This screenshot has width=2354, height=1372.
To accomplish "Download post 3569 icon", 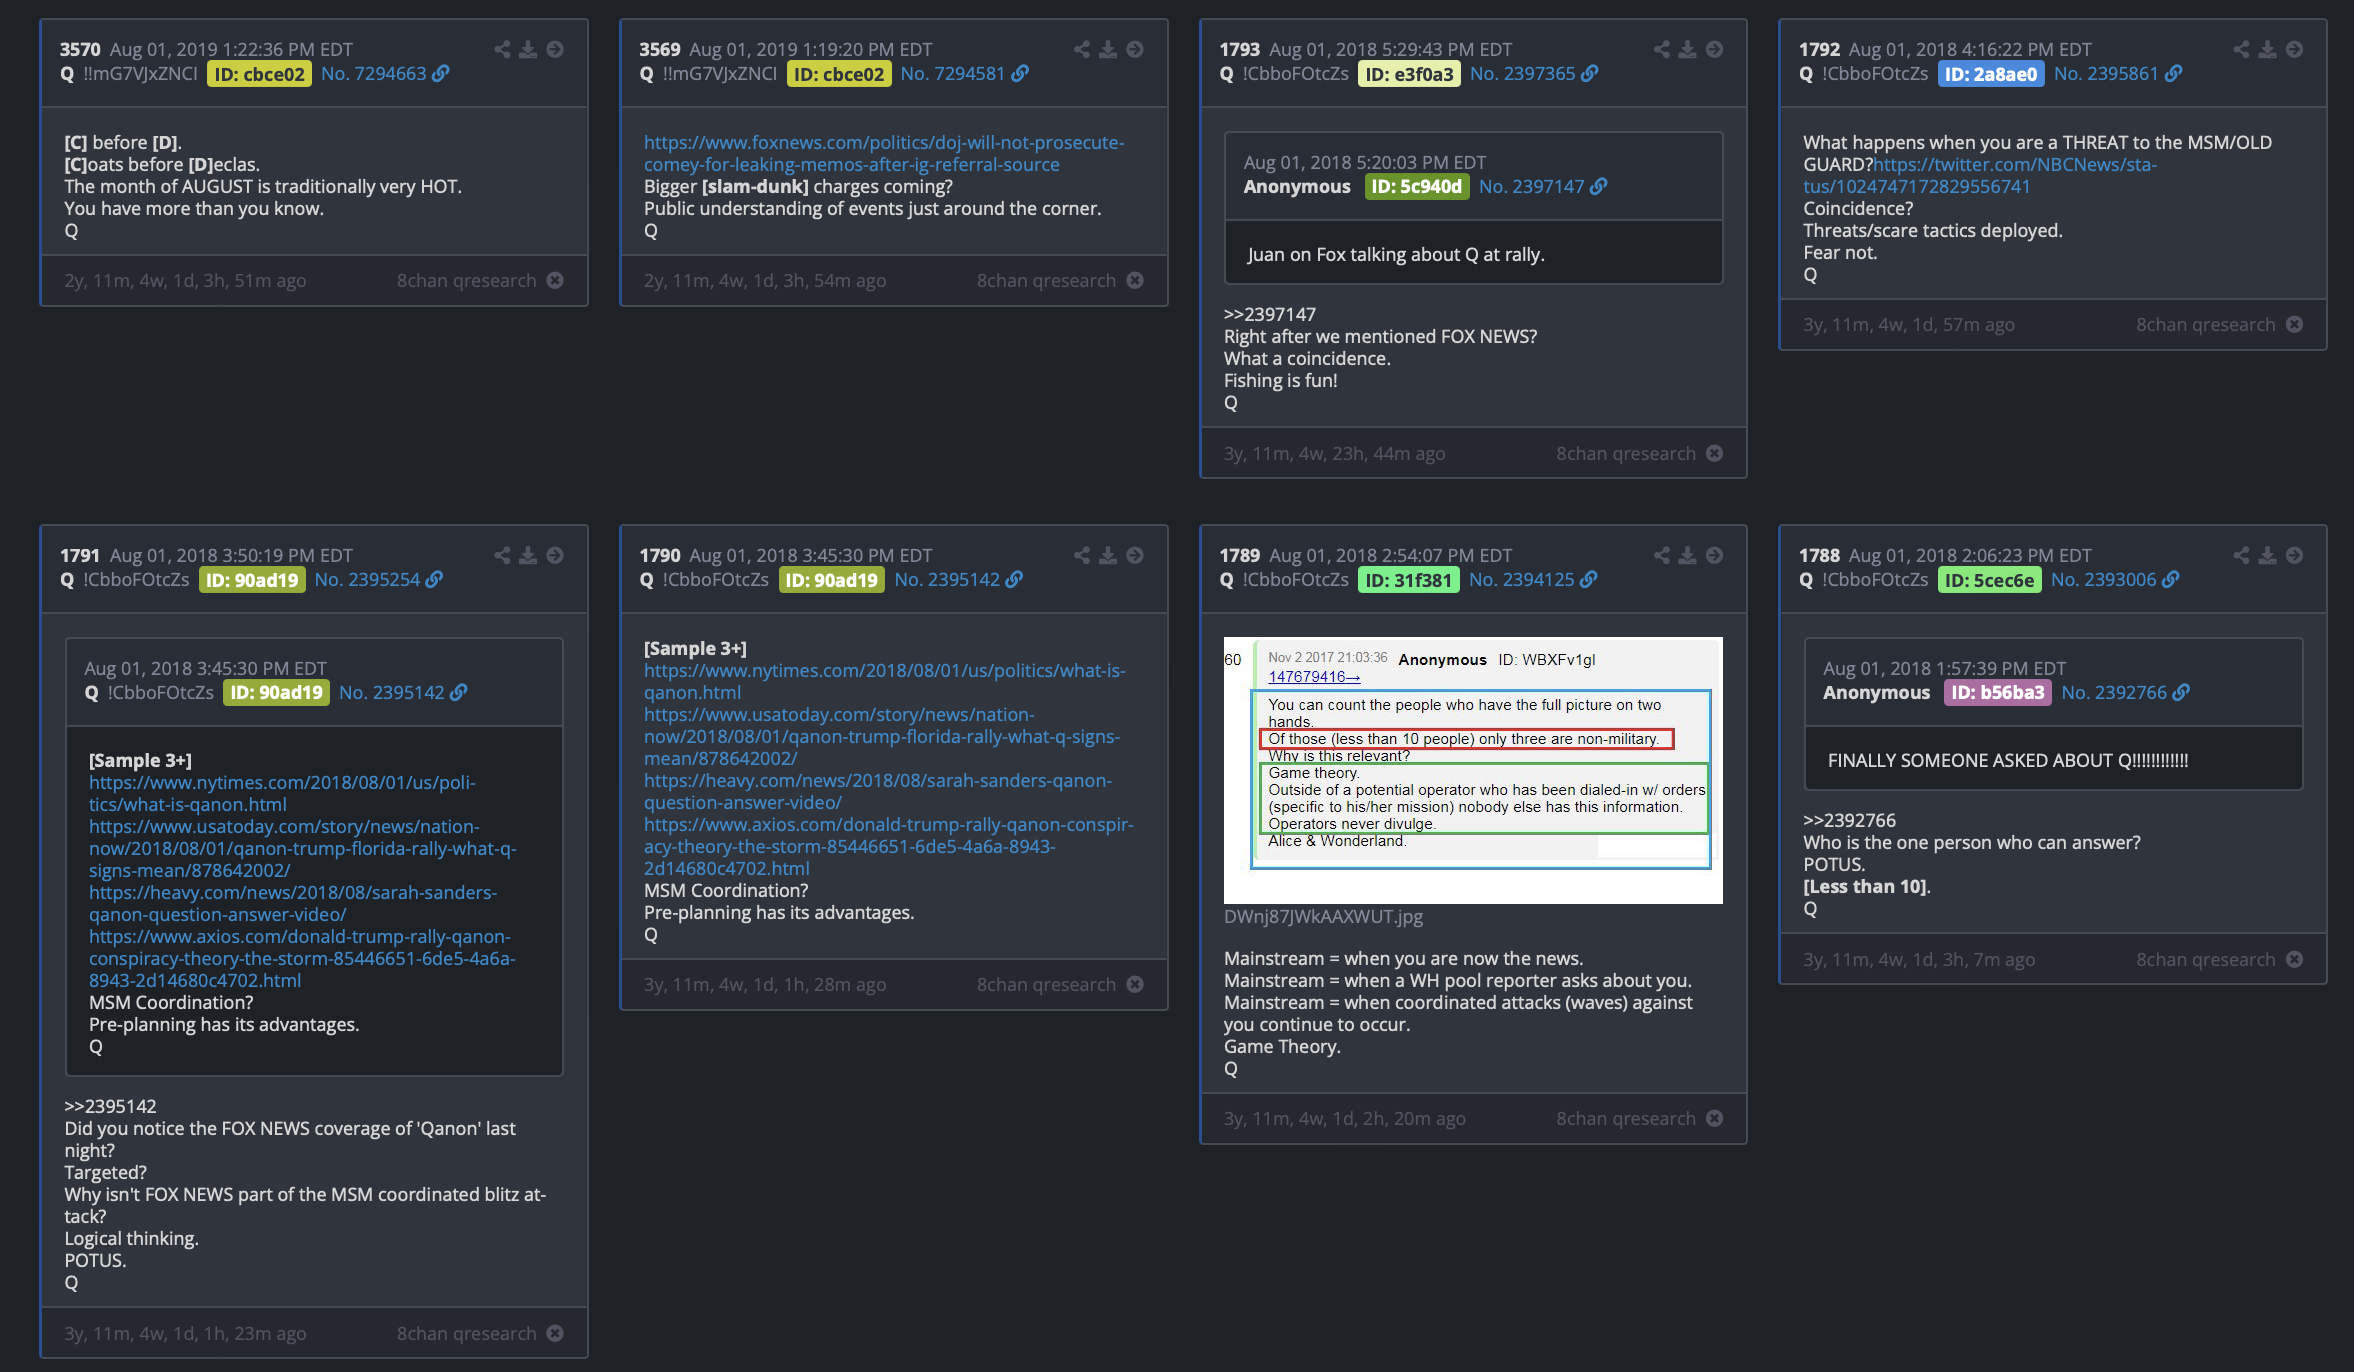I will click(x=1108, y=49).
